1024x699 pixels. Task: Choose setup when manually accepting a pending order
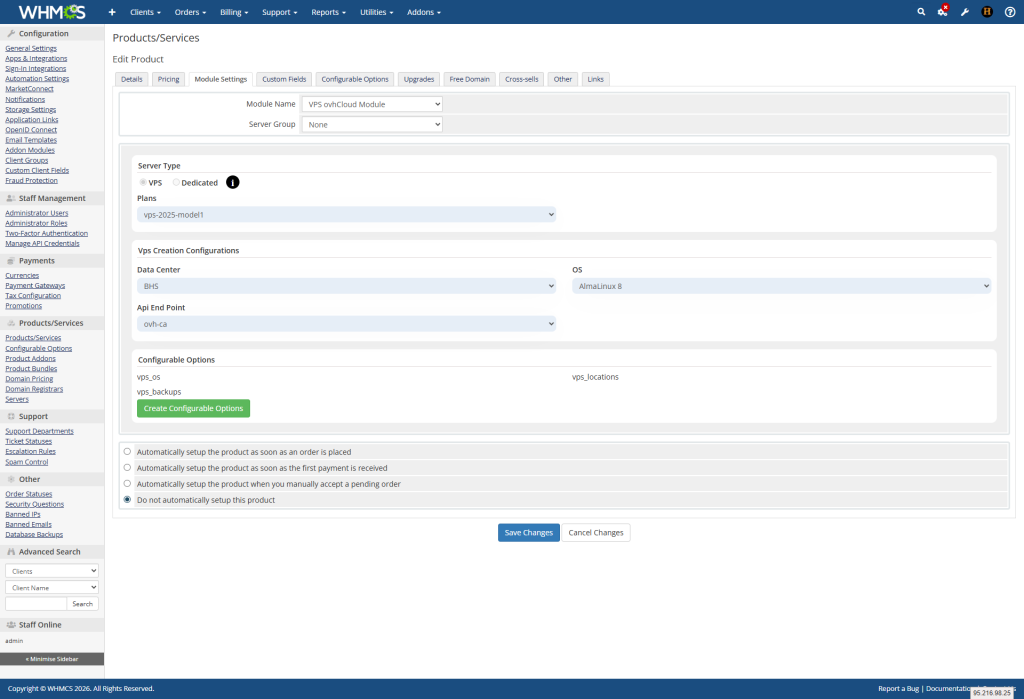127,483
